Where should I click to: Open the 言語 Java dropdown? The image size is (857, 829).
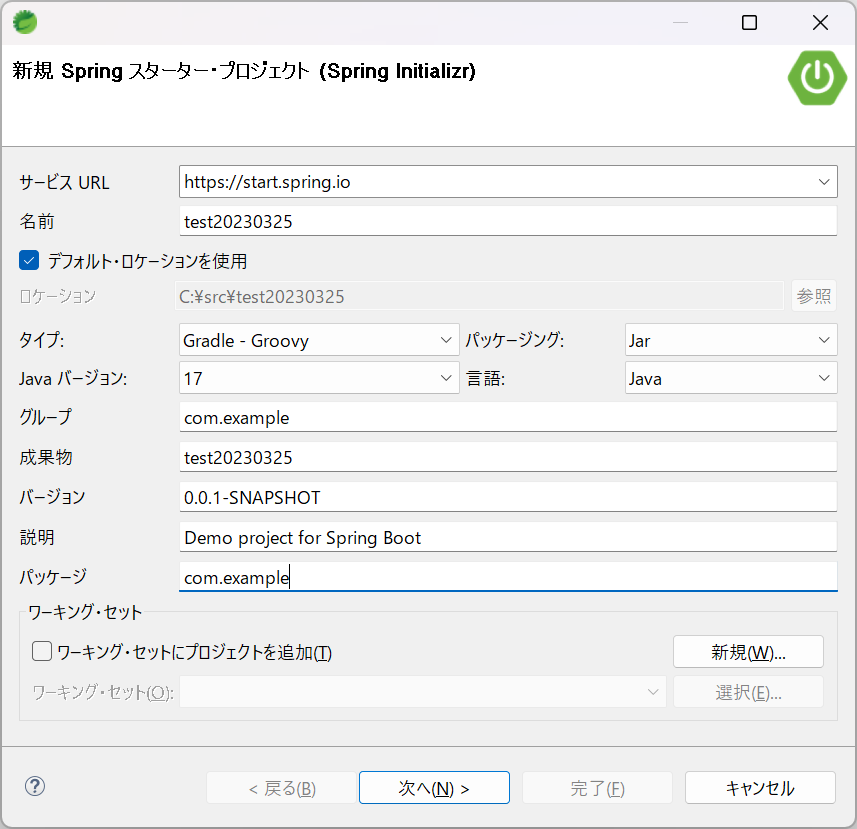click(824, 378)
